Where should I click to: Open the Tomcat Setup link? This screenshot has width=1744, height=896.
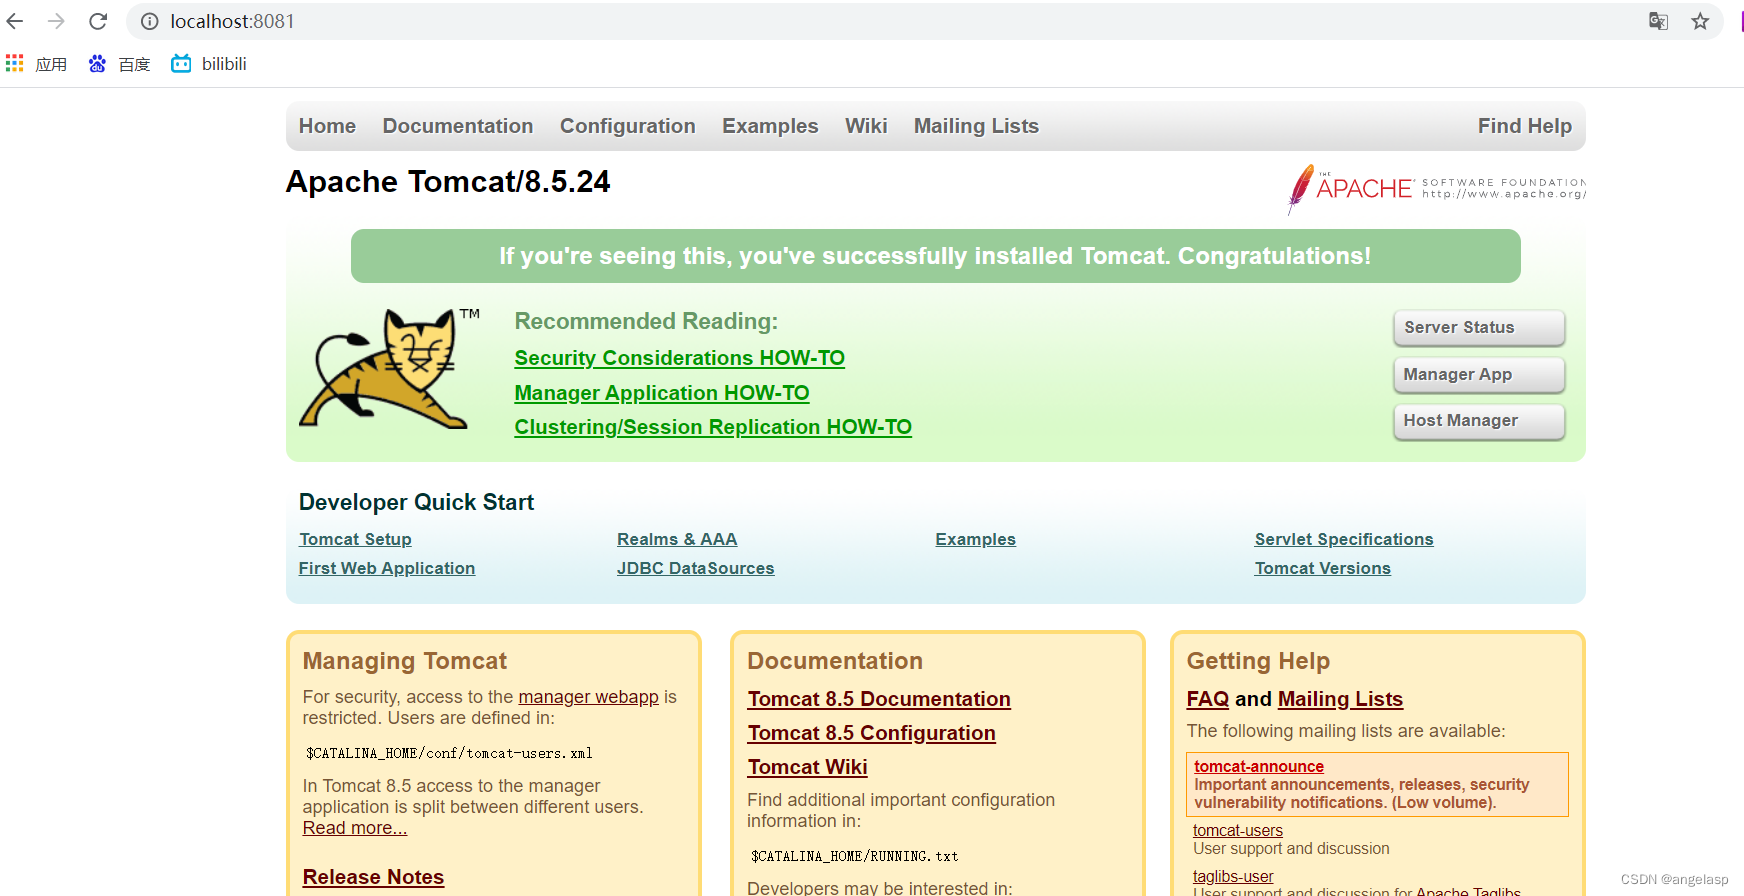tap(355, 539)
